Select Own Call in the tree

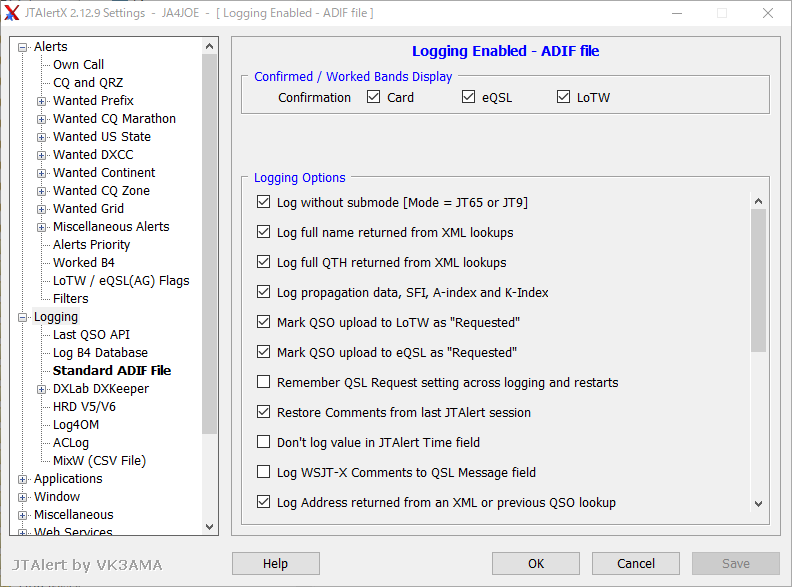tap(78, 65)
